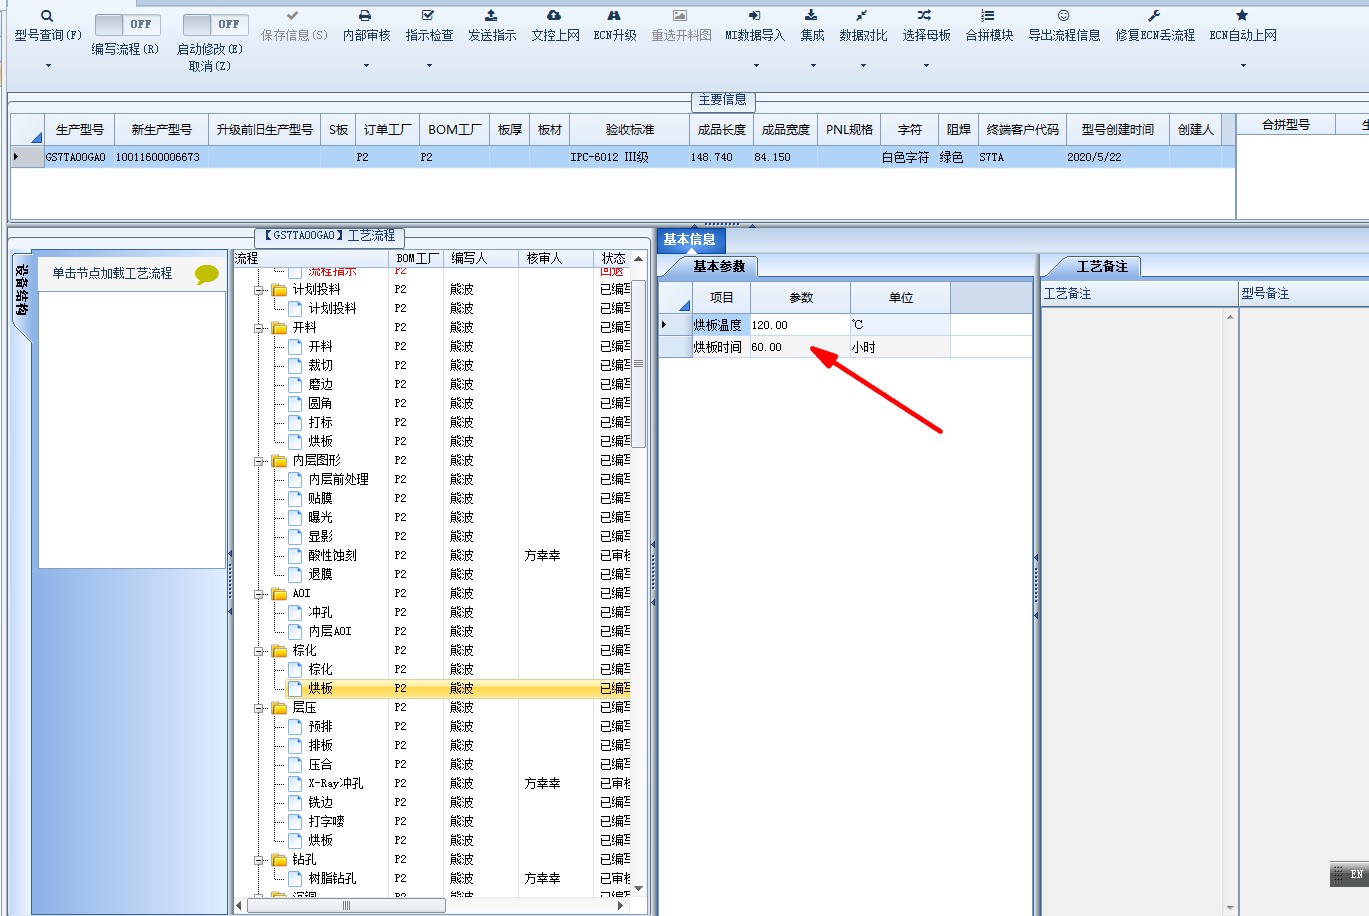Open dropdown arrow under 型号查询(F)

pyautogui.click(x=47, y=66)
